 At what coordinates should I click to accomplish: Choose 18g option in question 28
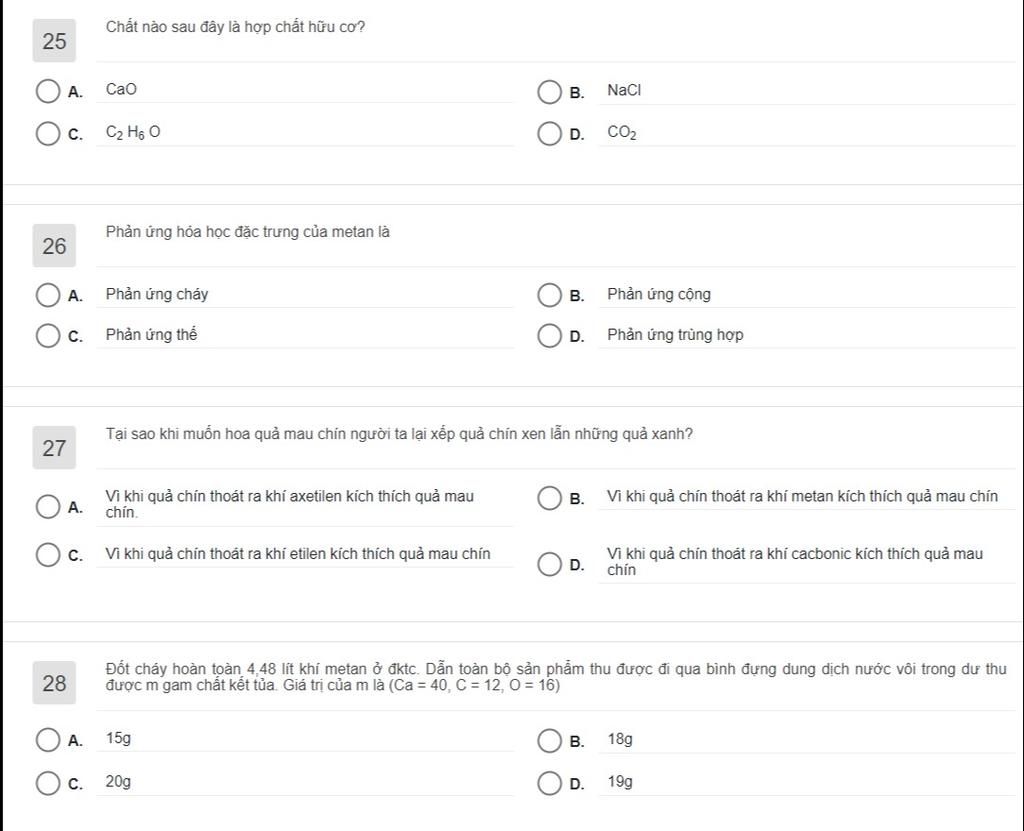click(549, 741)
